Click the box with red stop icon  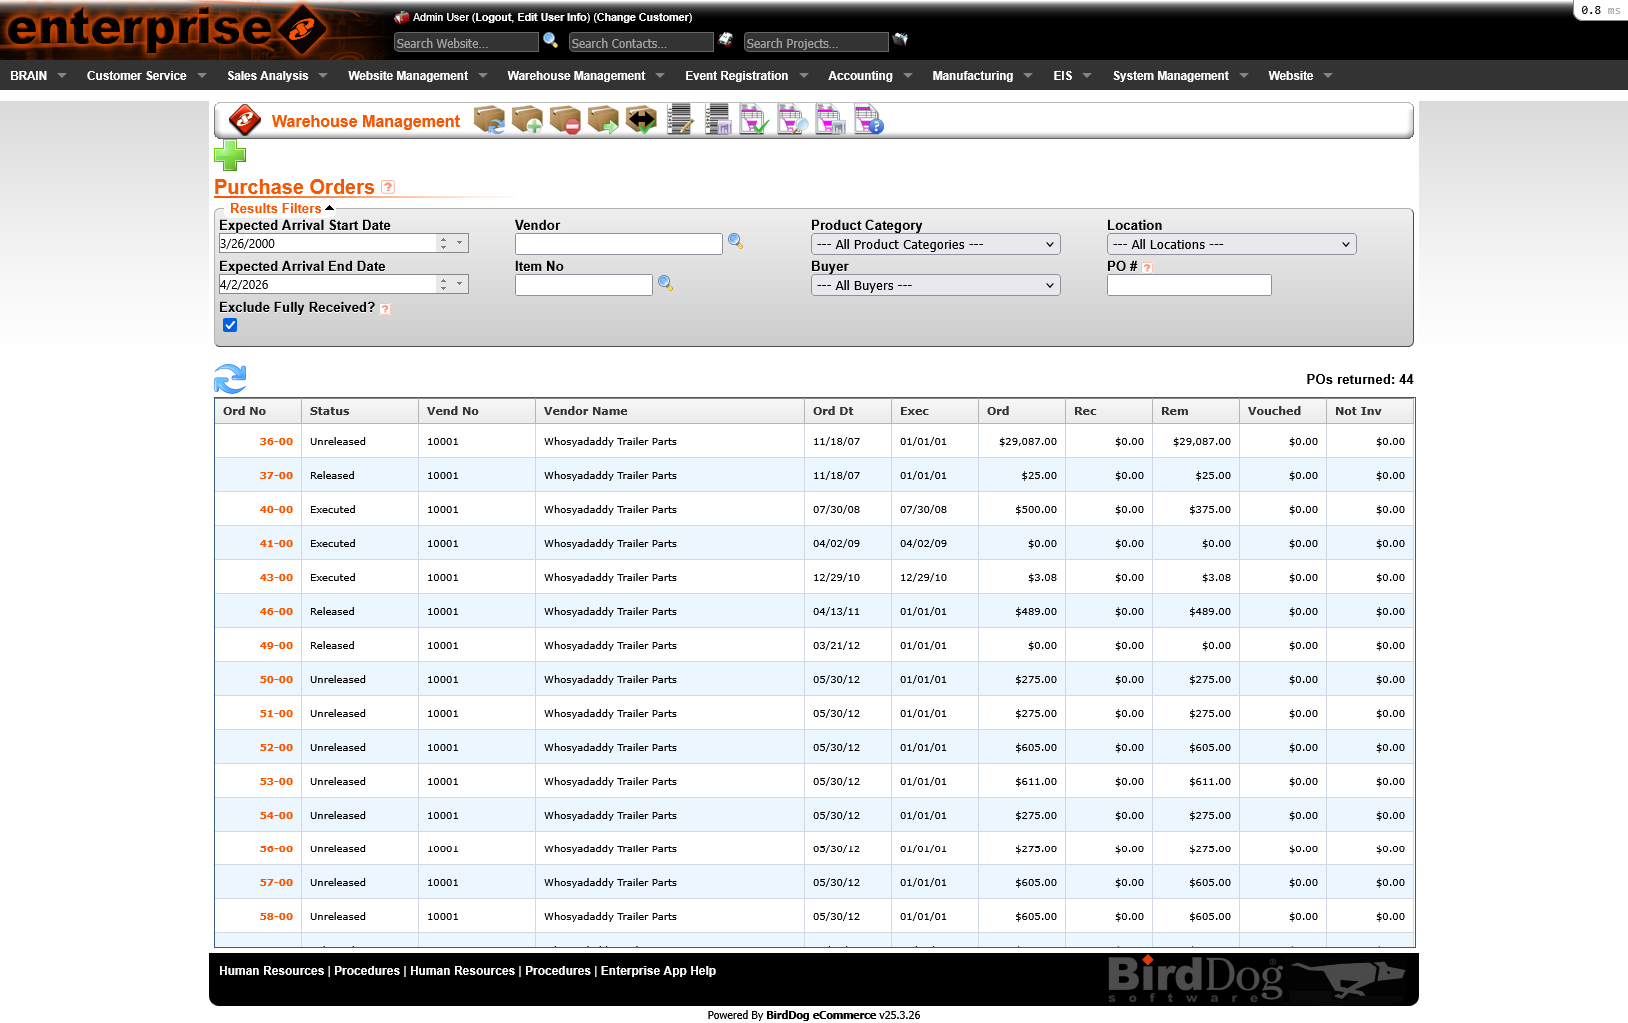565,120
